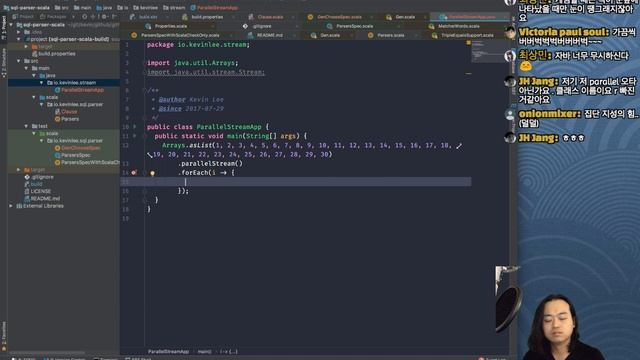Click the yellow lightbulb intention icon
The width and height of the screenshot is (640, 360).
(152, 173)
